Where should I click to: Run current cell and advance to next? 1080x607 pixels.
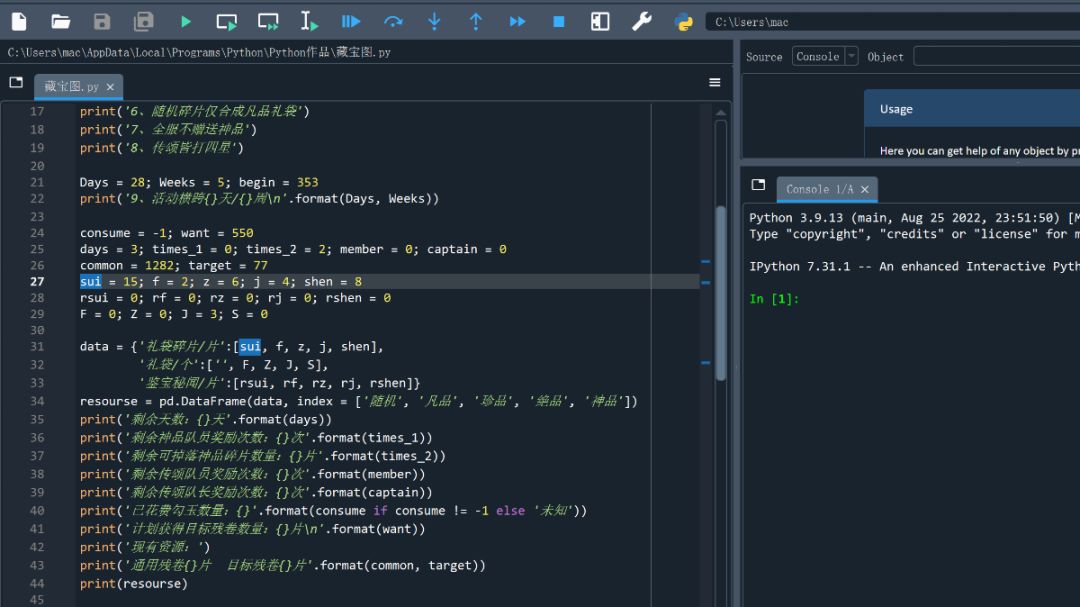(268, 21)
